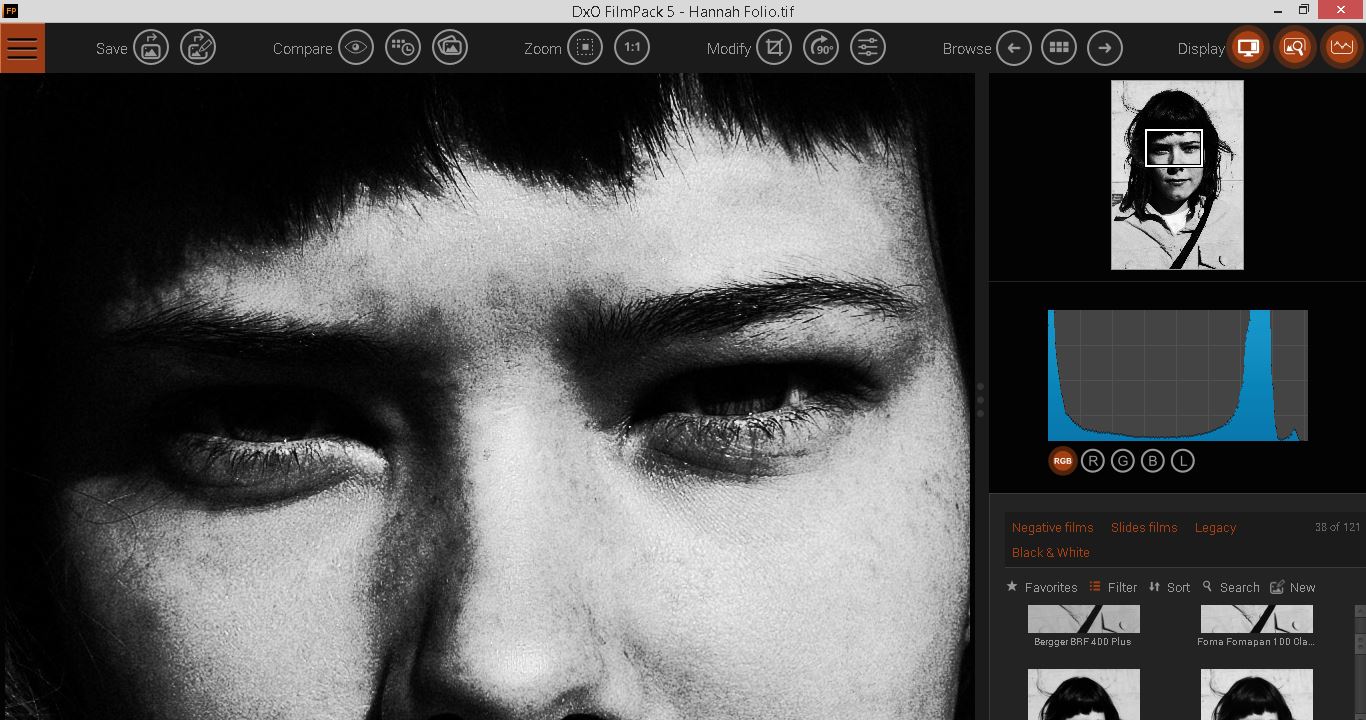
Task: Toggle the Compare eye preview icon
Action: coord(356,48)
